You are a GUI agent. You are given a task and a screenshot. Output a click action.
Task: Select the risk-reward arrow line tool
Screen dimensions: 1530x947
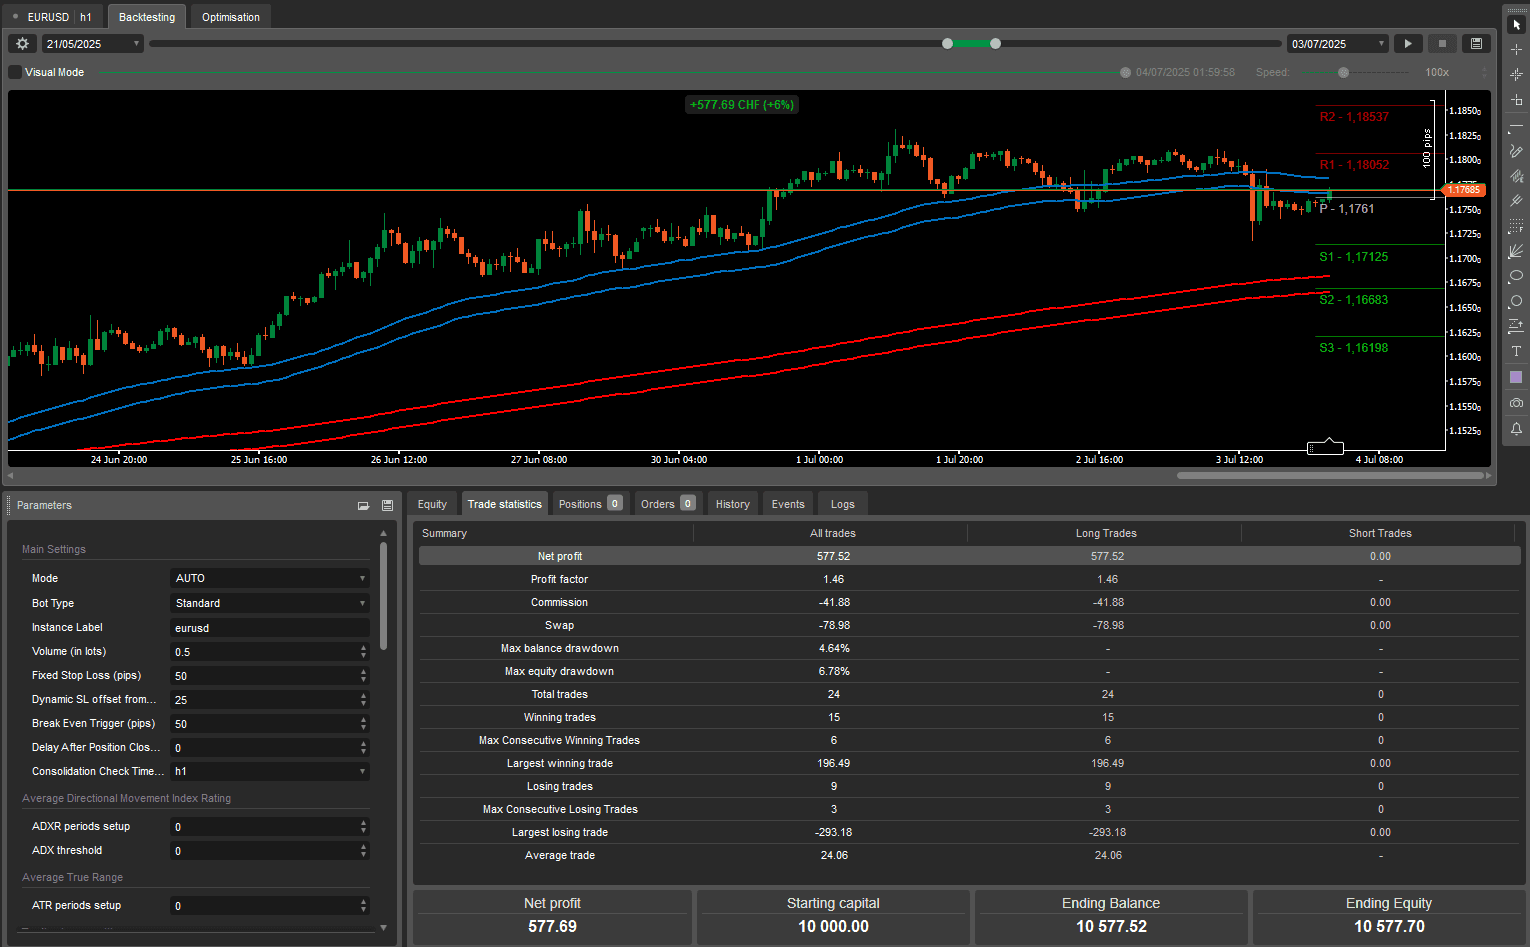click(1516, 326)
